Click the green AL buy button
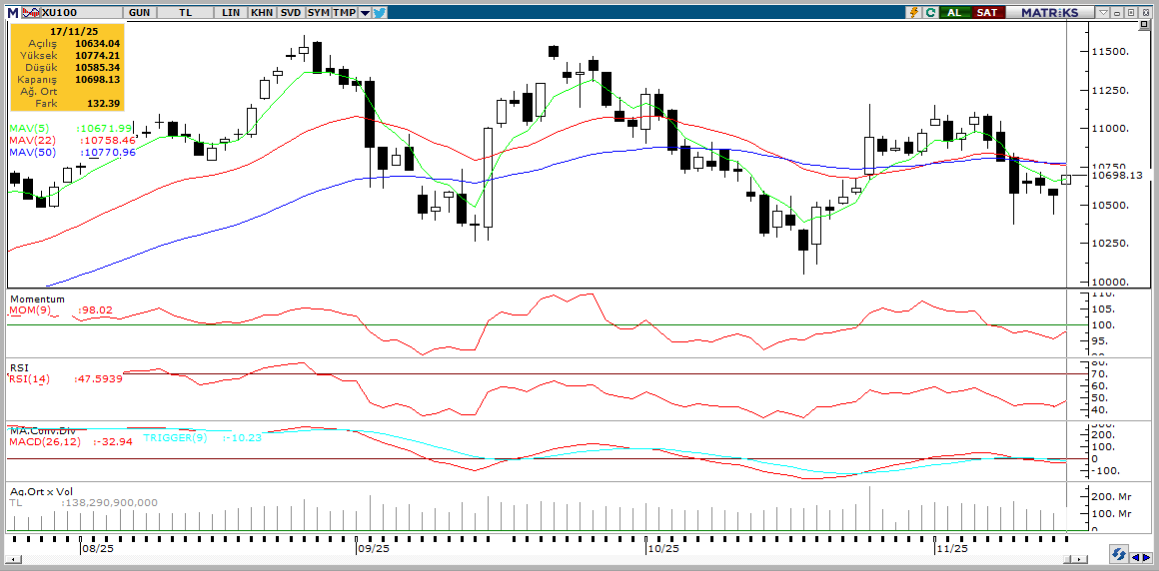Viewport: 1159px width, 571px height. [955, 12]
